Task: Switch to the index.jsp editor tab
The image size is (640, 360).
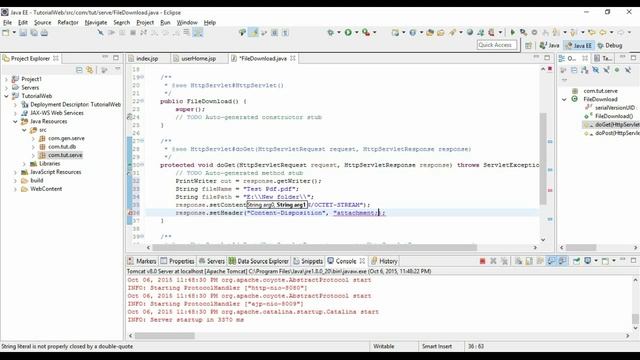Action: coord(147,58)
